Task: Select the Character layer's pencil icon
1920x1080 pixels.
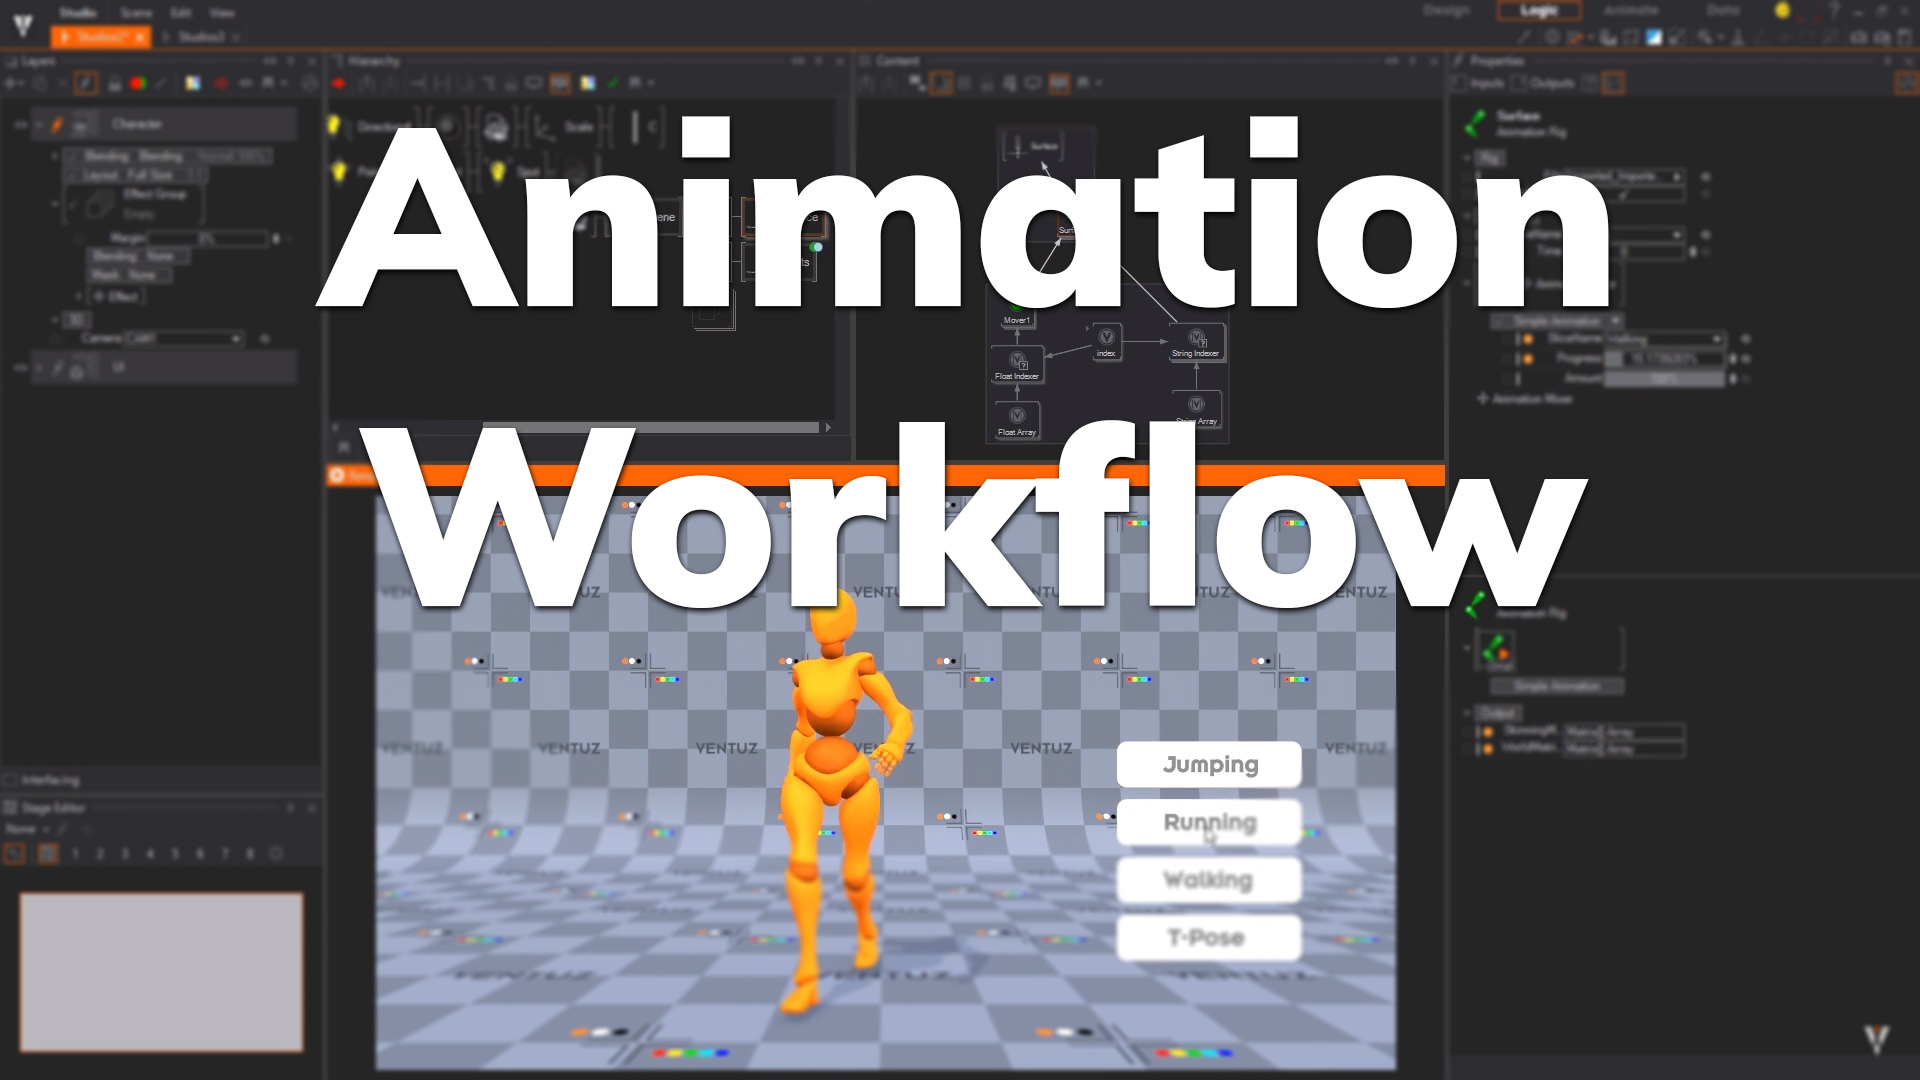Action: tap(57, 125)
